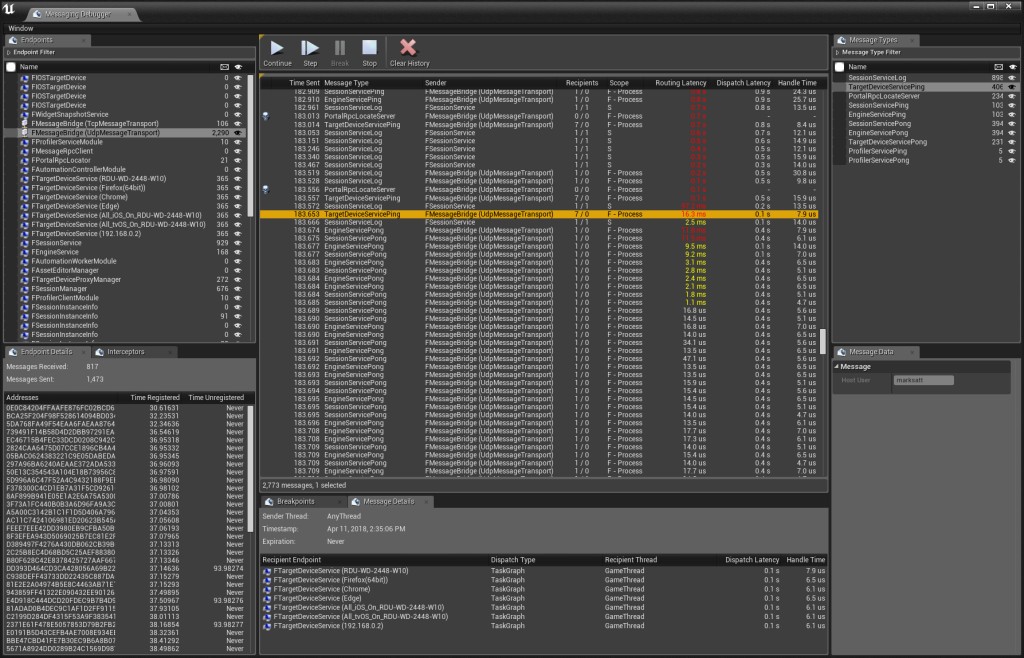Screen dimensions: 1024x658
Task: Click the "2,773 messages, 1 selected" status text
Action: click(x=304, y=485)
